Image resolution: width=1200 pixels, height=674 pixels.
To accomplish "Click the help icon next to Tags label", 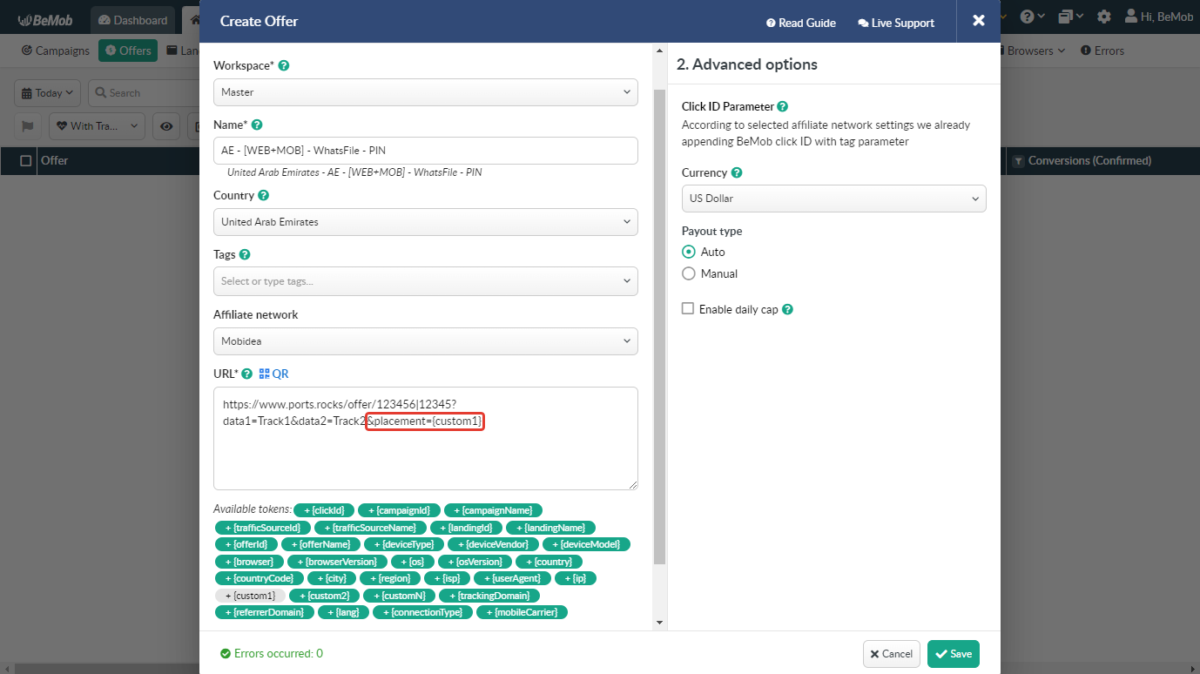I will click(x=245, y=255).
